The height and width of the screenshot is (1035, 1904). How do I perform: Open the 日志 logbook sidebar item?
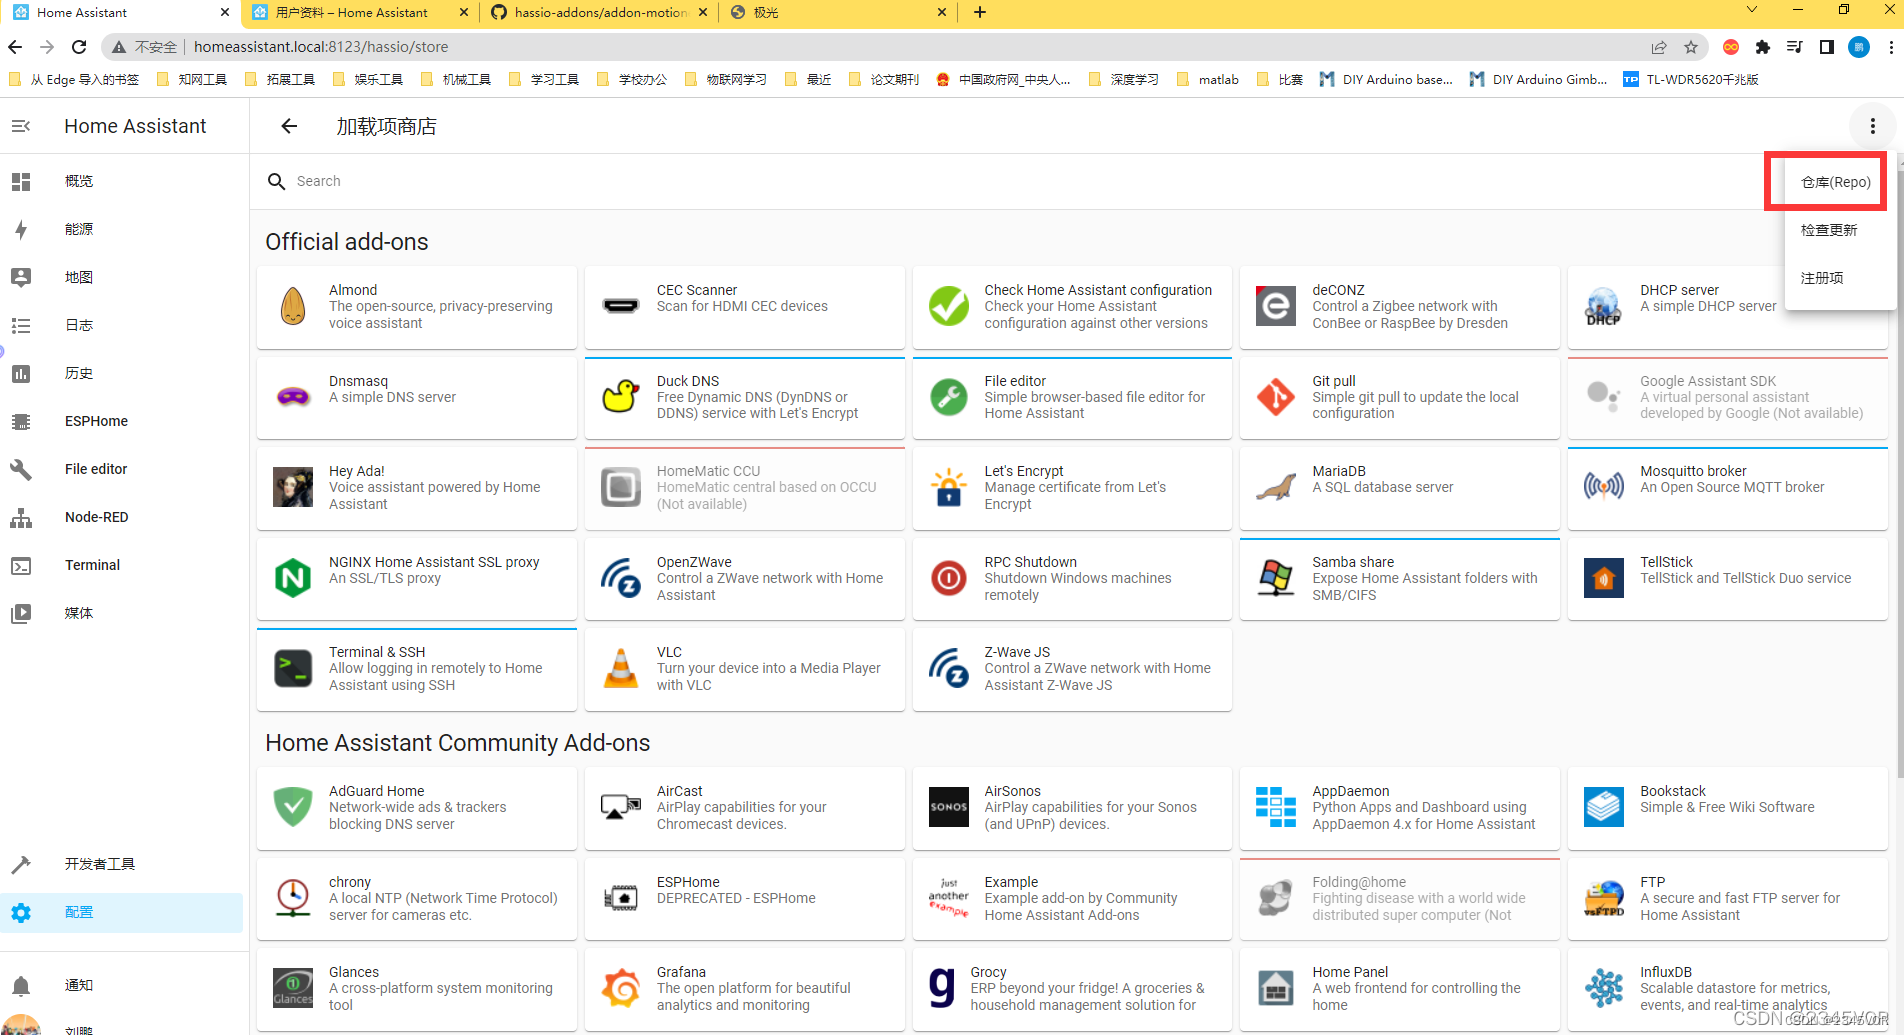pyautogui.click(x=122, y=325)
